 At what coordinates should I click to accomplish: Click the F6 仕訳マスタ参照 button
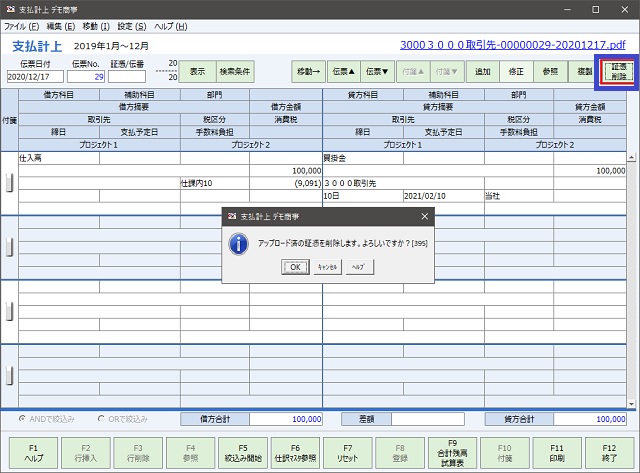(x=296, y=453)
